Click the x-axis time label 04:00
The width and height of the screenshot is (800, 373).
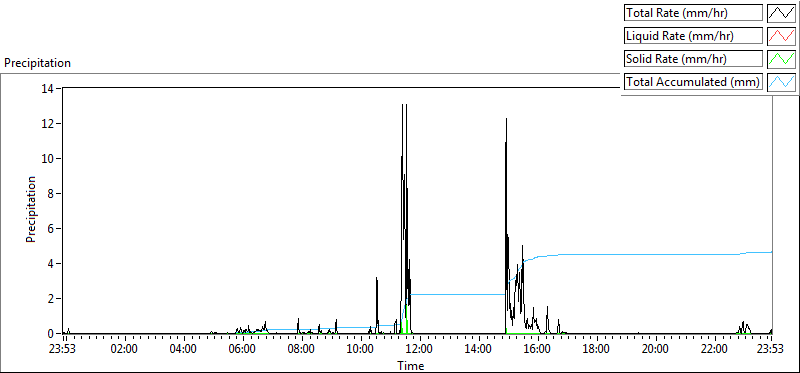[184, 350]
